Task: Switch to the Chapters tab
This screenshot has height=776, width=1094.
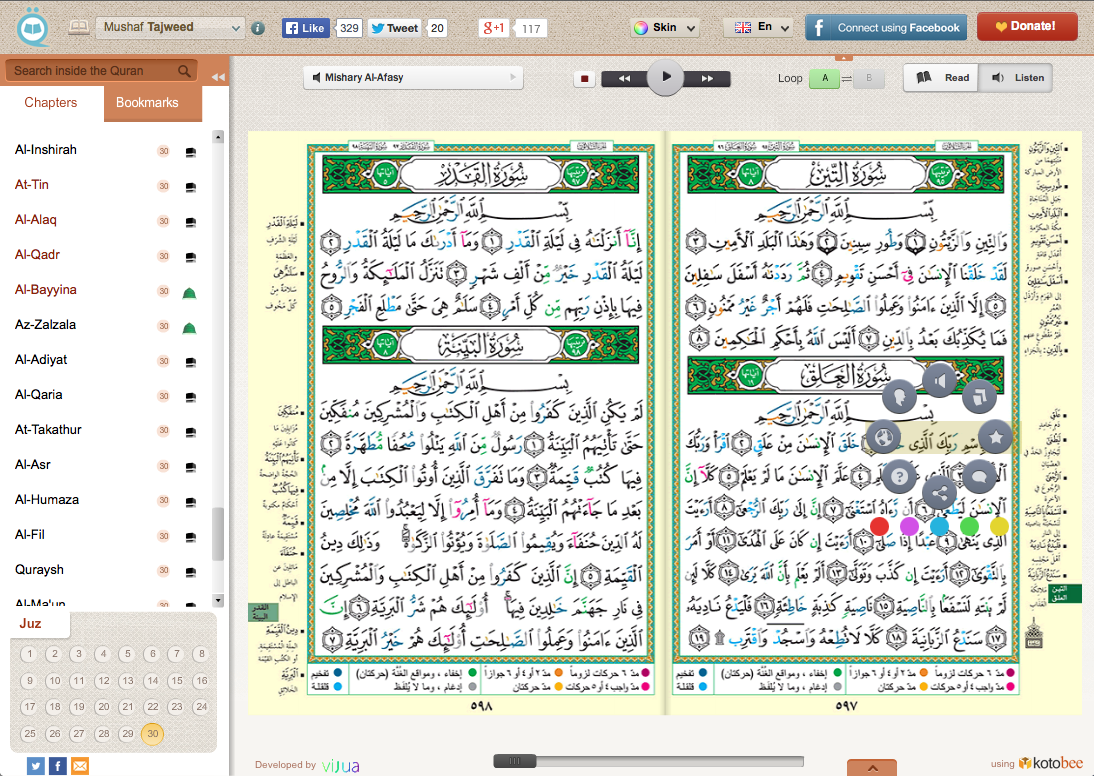Action: [x=50, y=103]
